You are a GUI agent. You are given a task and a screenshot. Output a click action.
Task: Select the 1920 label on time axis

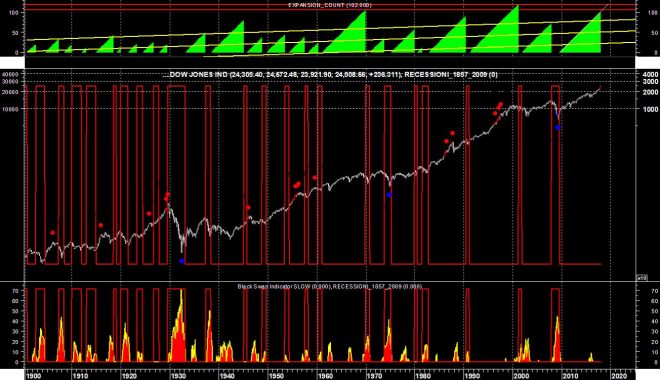129,376
